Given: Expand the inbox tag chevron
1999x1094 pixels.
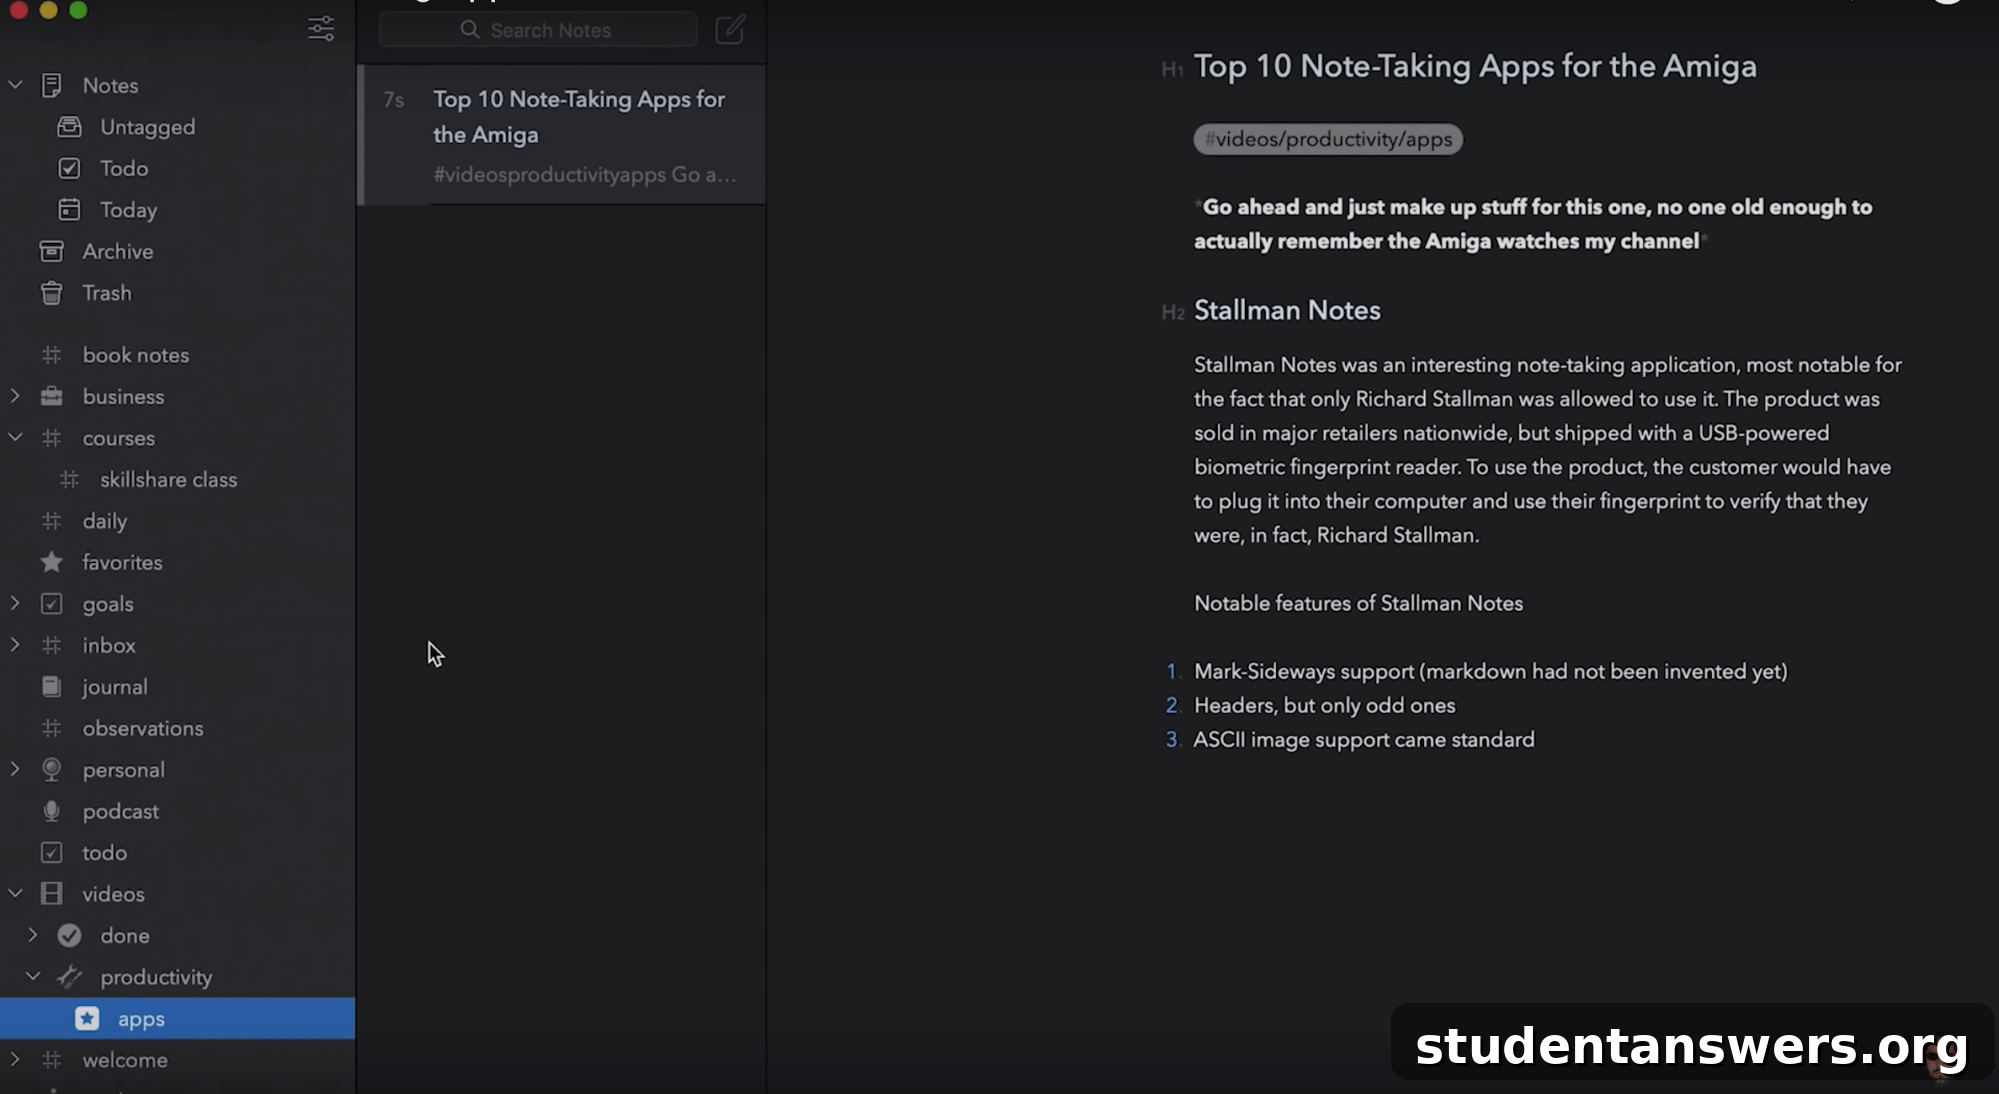Looking at the screenshot, I should 15,645.
